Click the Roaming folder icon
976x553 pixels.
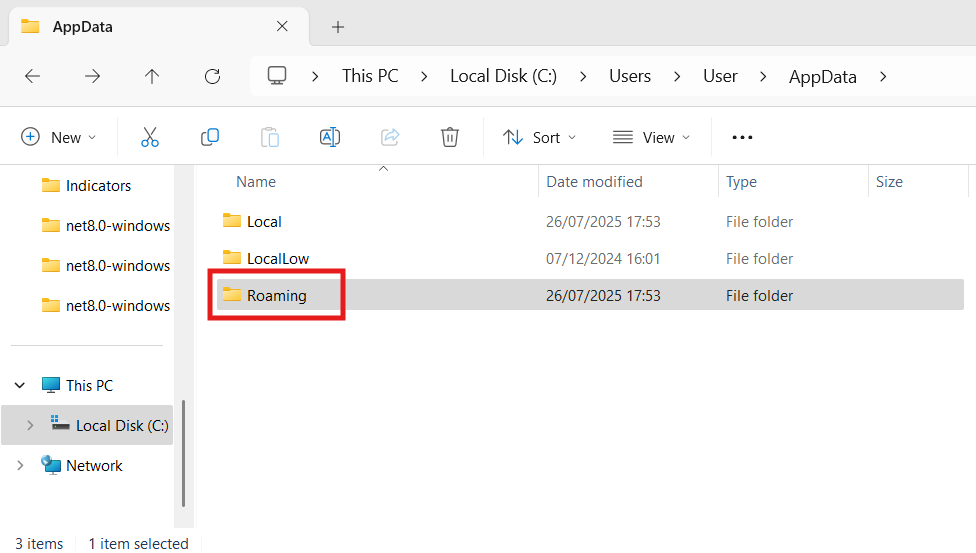click(x=232, y=294)
